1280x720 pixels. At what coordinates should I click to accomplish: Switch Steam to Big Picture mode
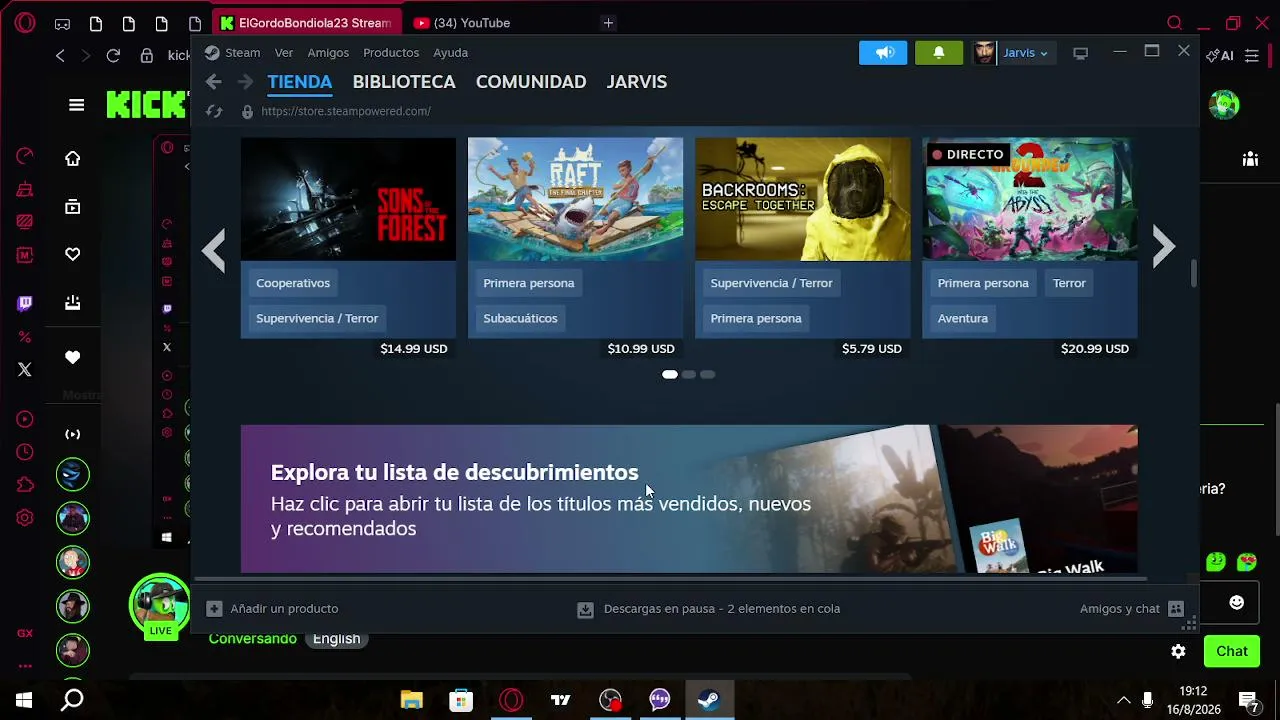click(1080, 53)
